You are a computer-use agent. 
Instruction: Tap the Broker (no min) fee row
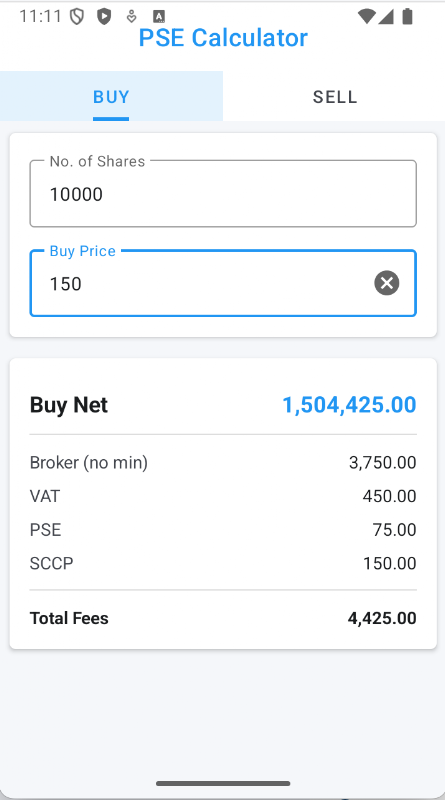pyautogui.click(x=223, y=462)
